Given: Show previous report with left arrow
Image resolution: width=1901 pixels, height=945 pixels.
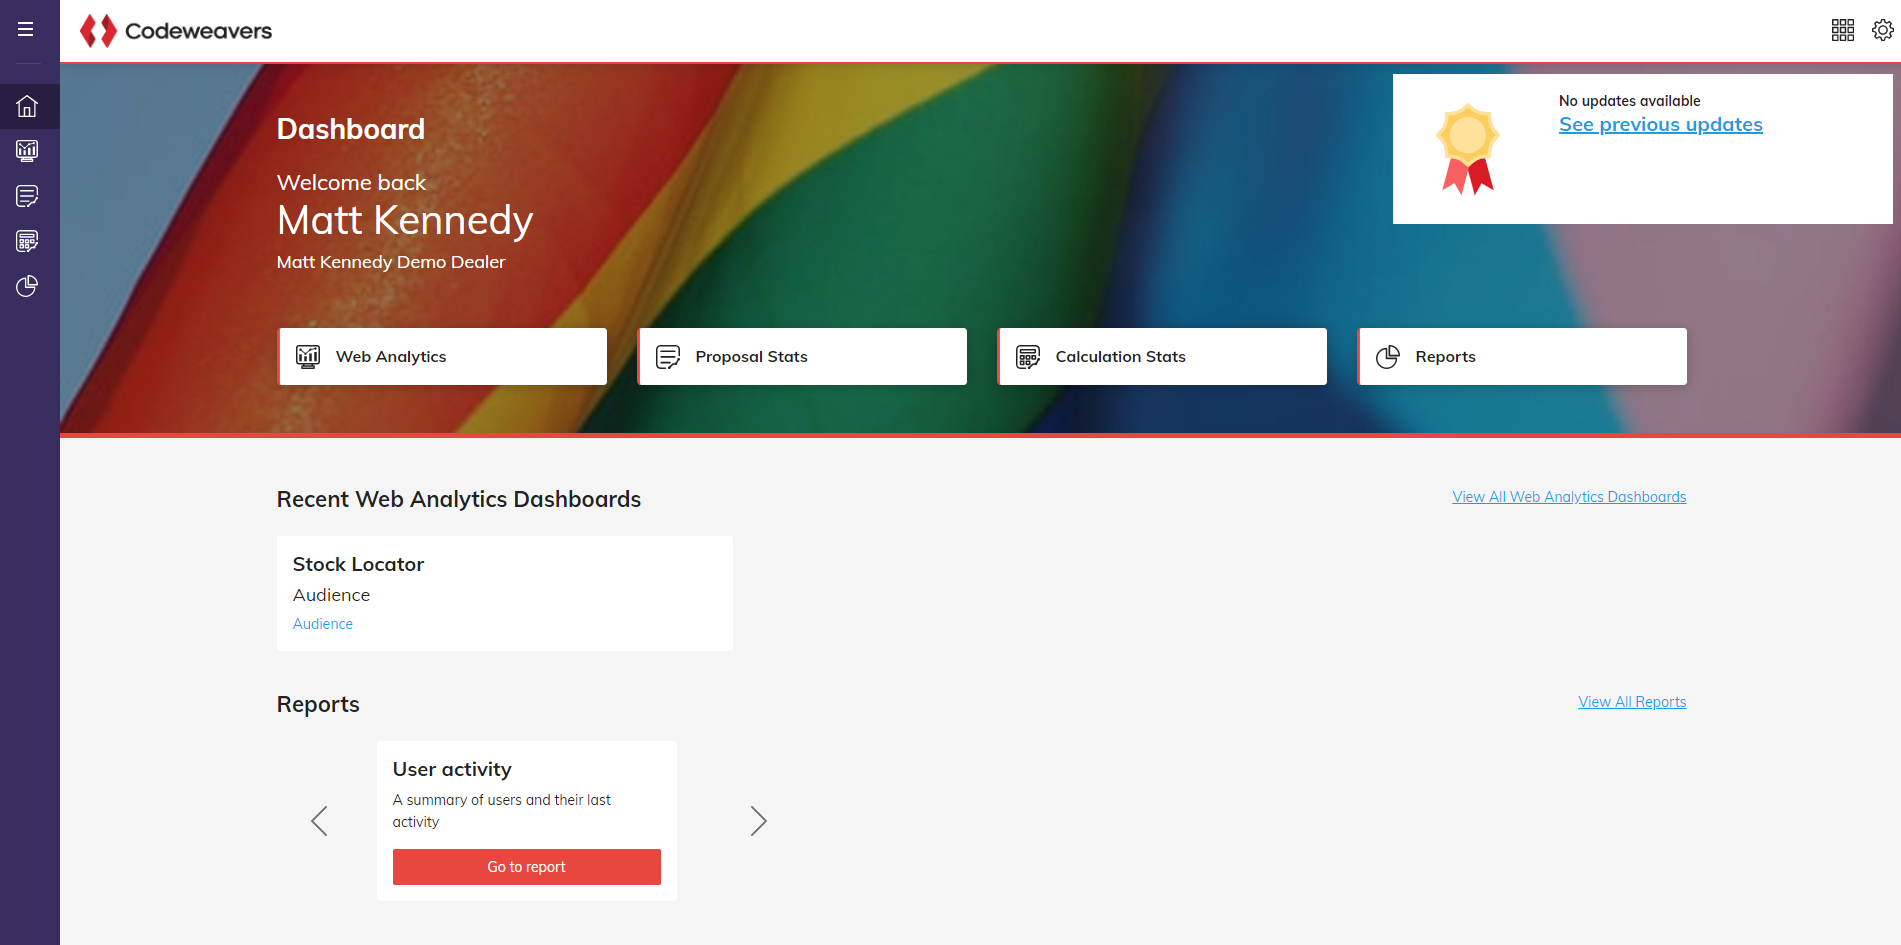Looking at the screenshot, I should click(319, 821).
